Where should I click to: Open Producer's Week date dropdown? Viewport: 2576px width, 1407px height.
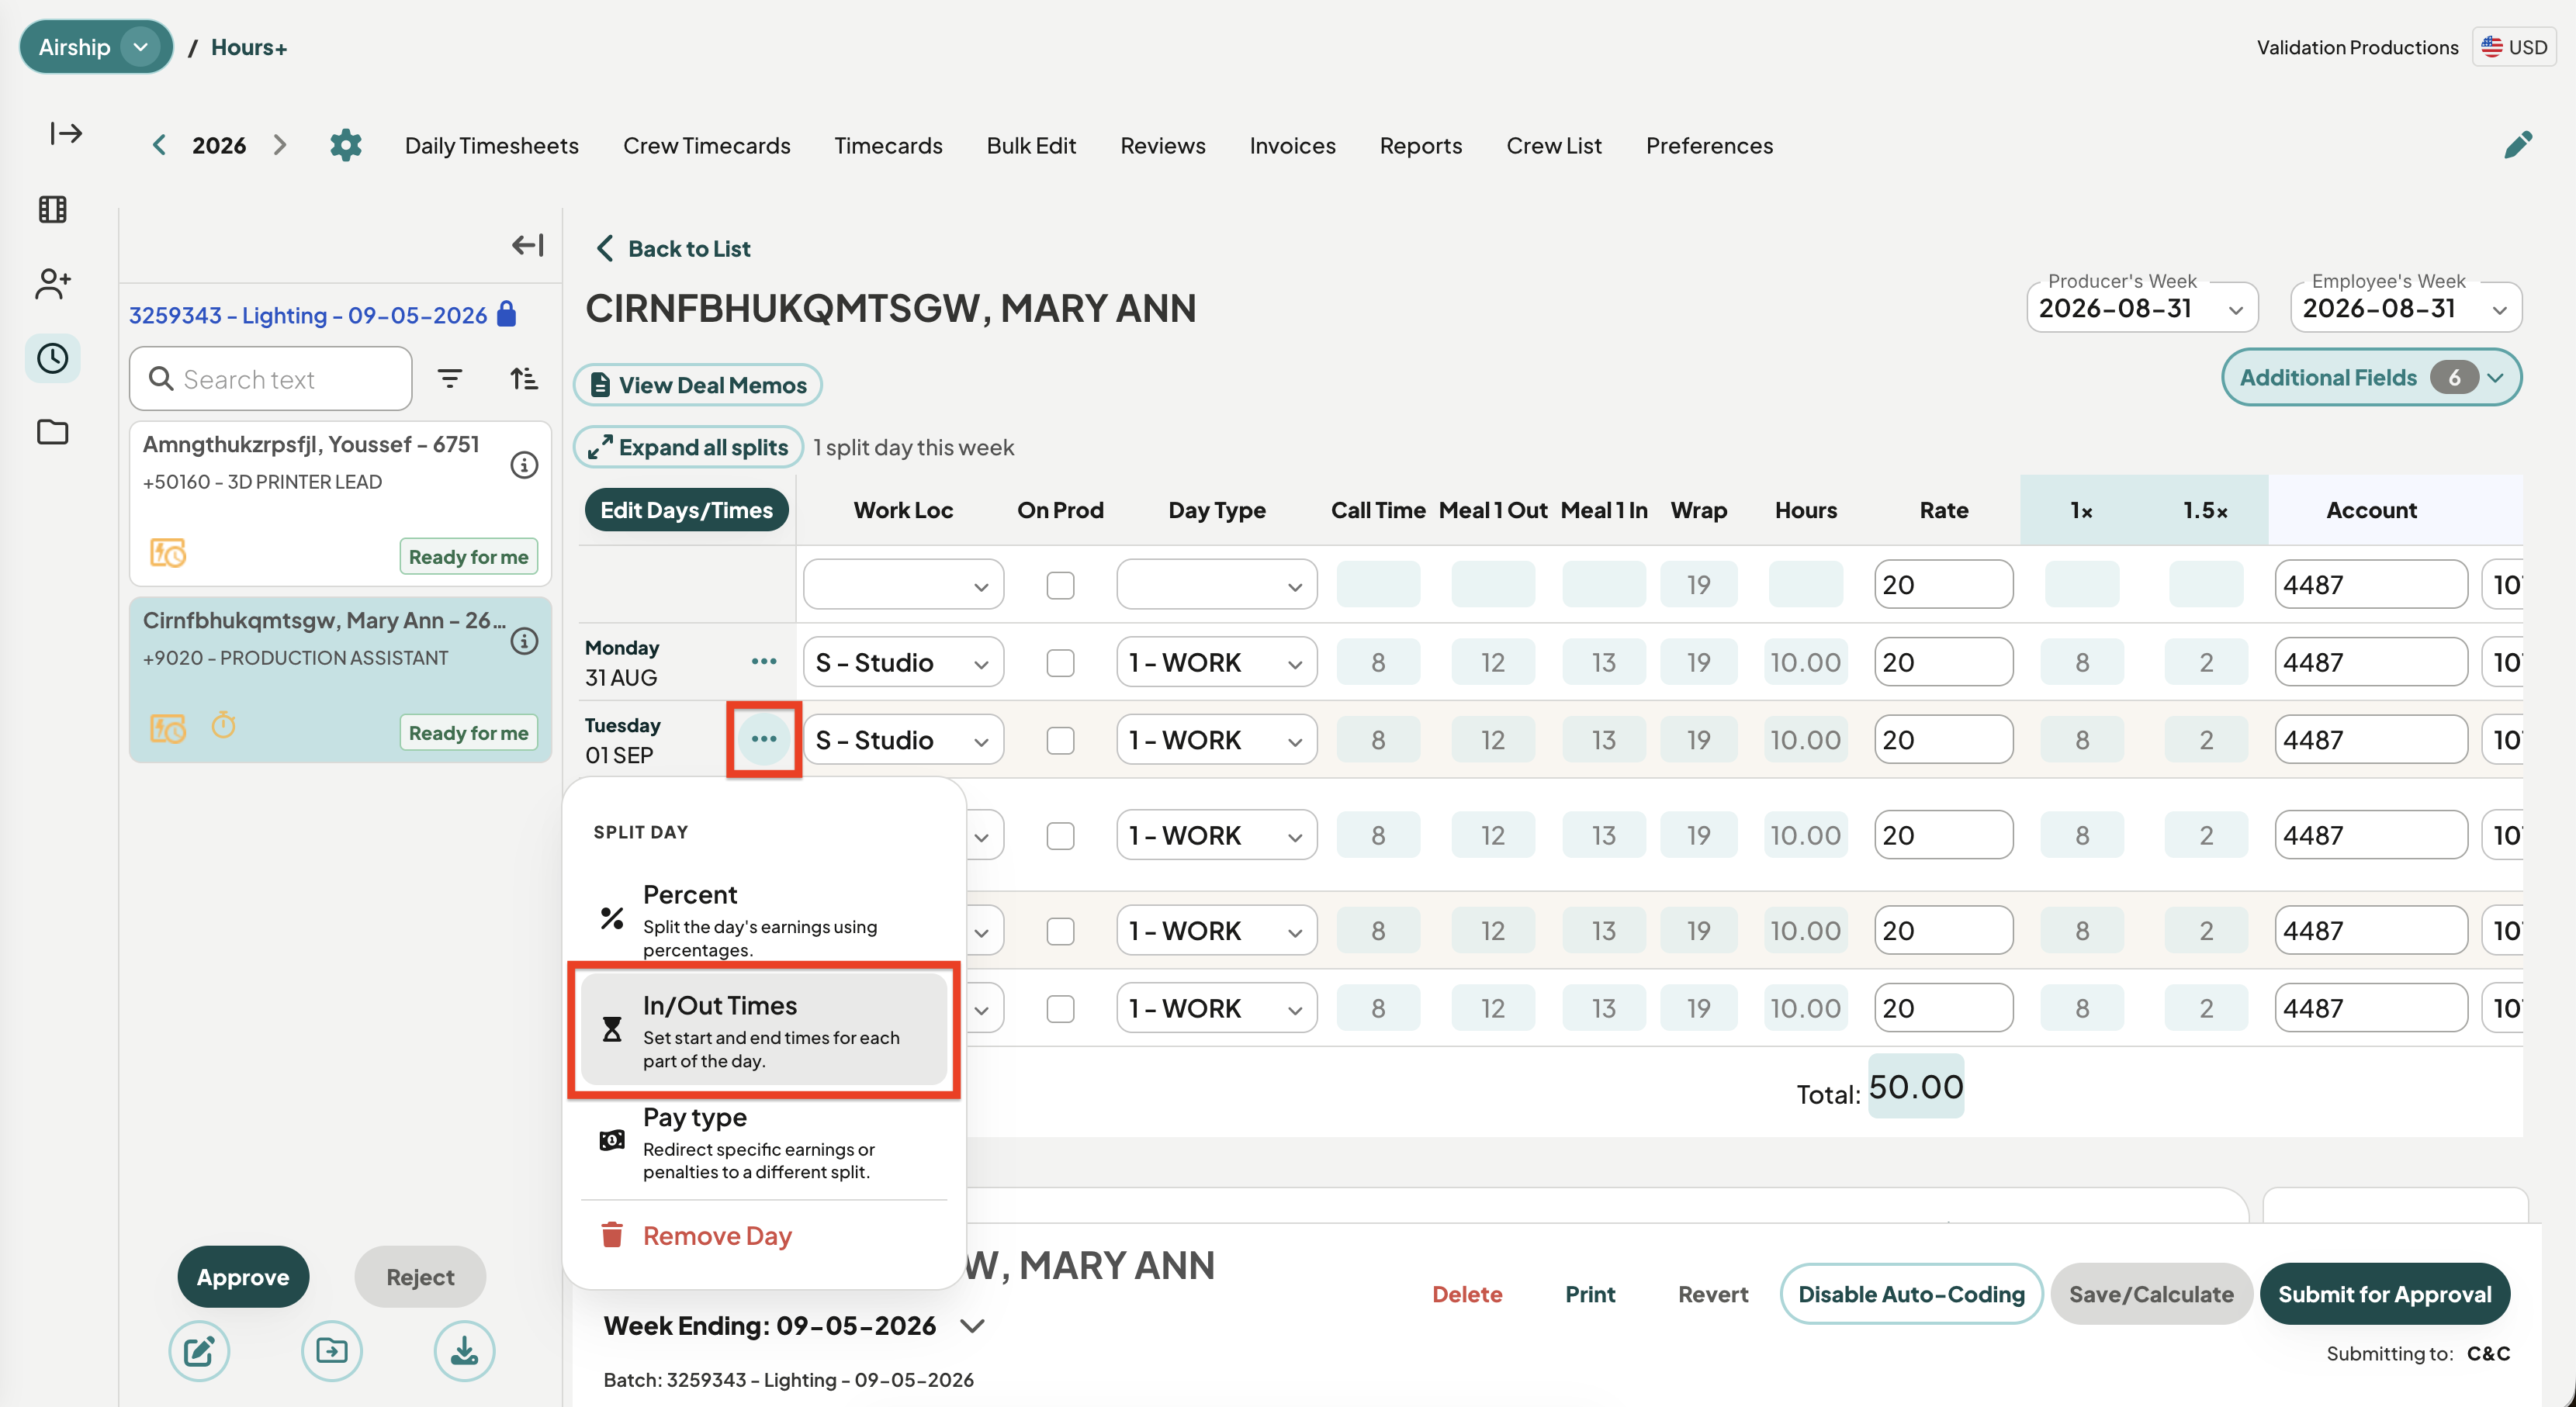[x=2142, y=308]
